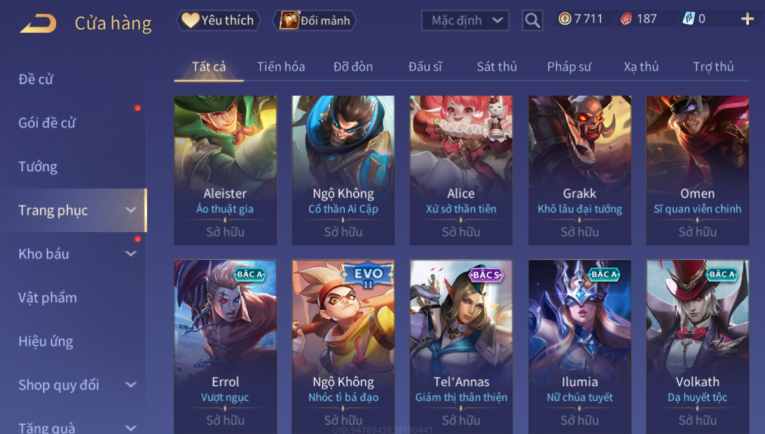The height and width of the screenshot is (434, 765).
Task: Expand the Kho báu sidebar section
Action: click(131, 254)
